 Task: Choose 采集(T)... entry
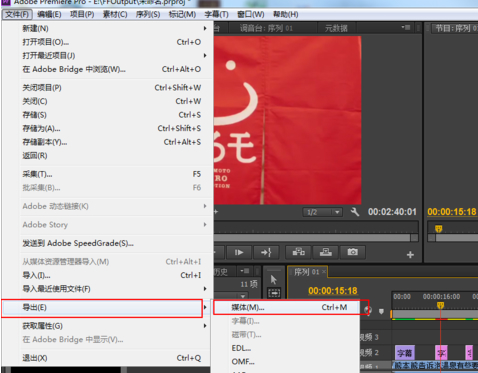pyautogui.click(x=108, y=174)
